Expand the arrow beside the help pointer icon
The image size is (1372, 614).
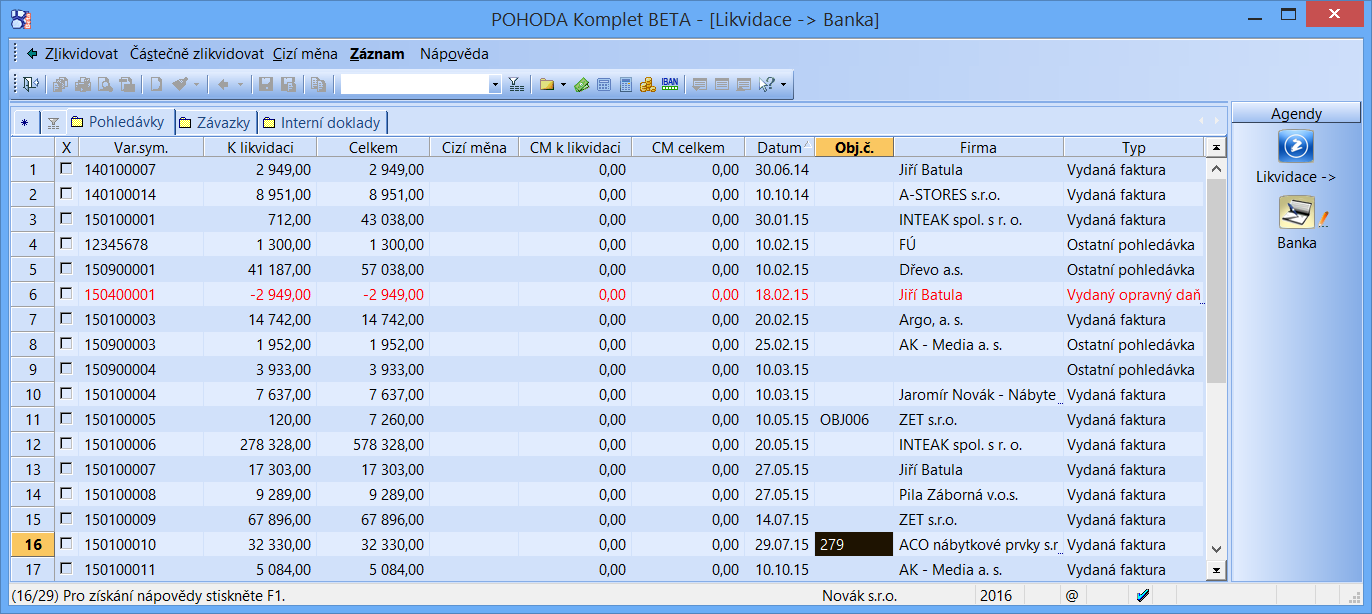pyautogui.click(x=783, y=85)
